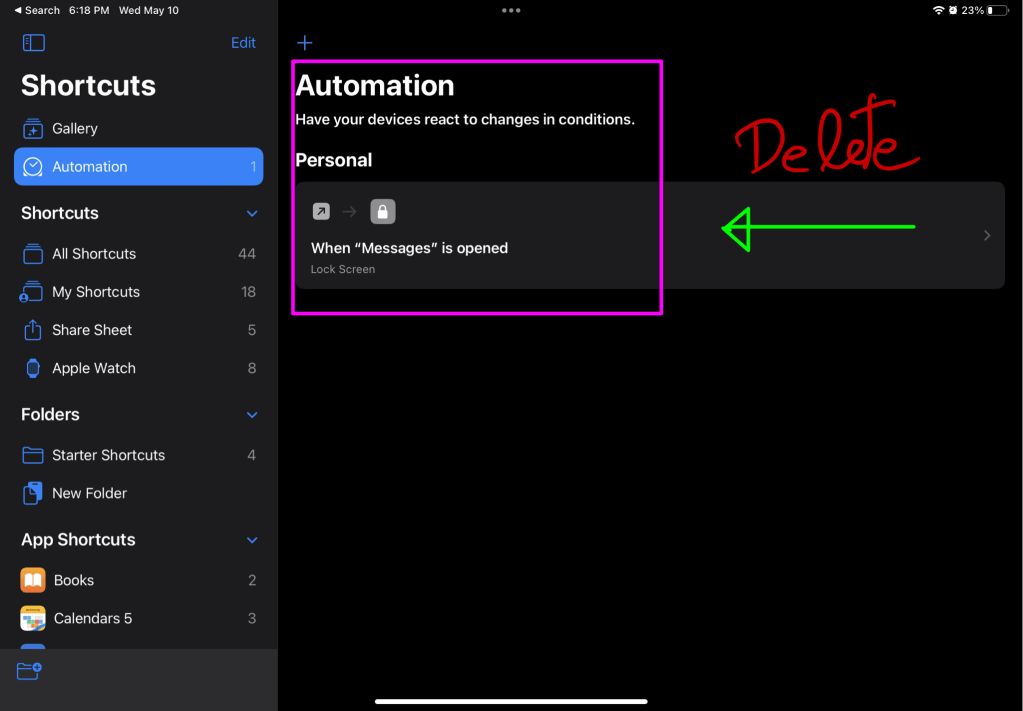Tap the plus icon to add automation

305,43
